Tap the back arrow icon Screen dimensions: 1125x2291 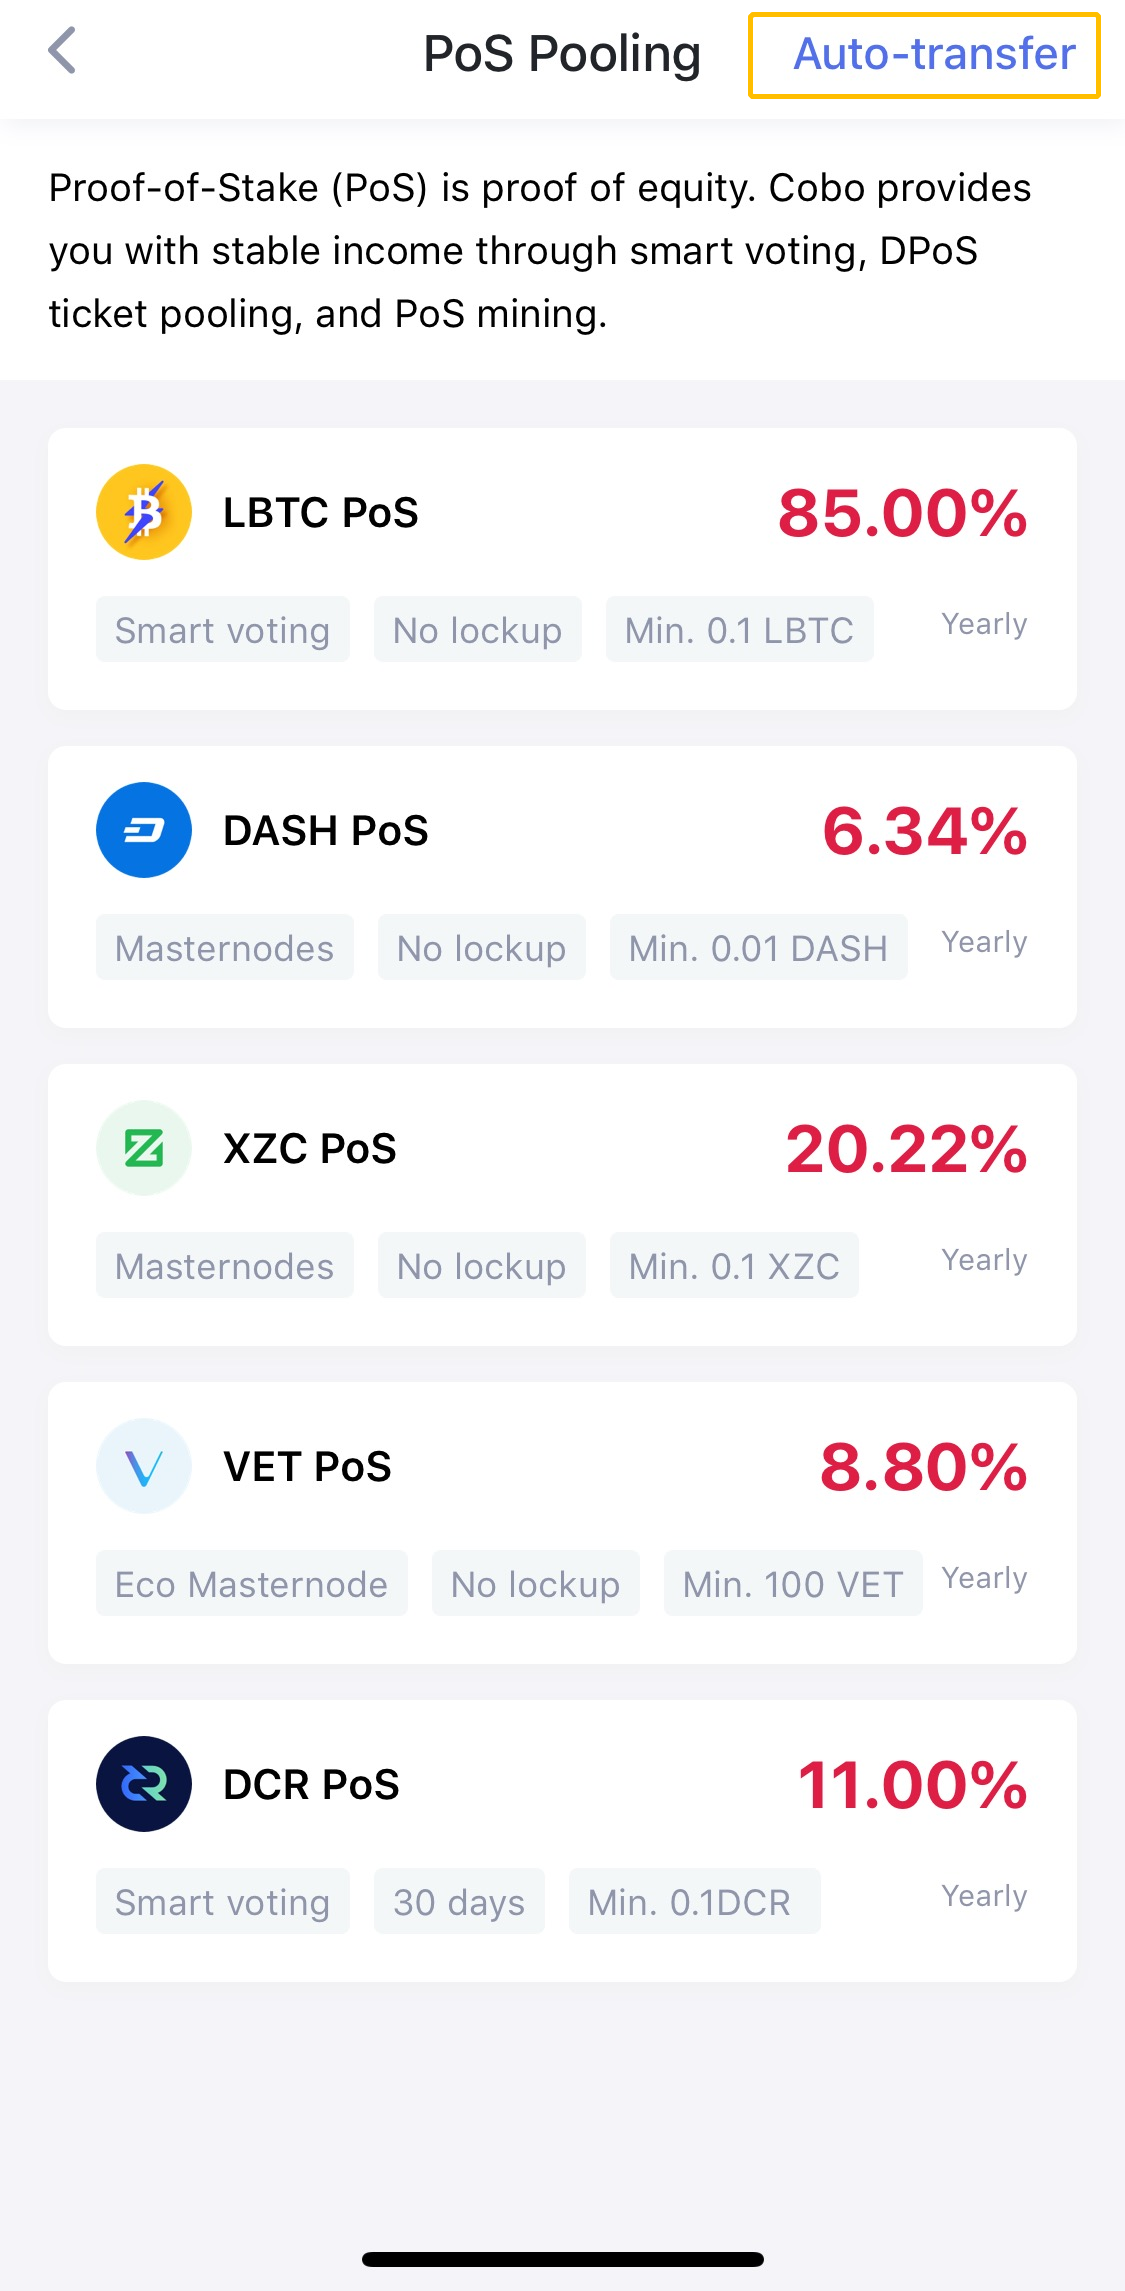coord(62,51)
